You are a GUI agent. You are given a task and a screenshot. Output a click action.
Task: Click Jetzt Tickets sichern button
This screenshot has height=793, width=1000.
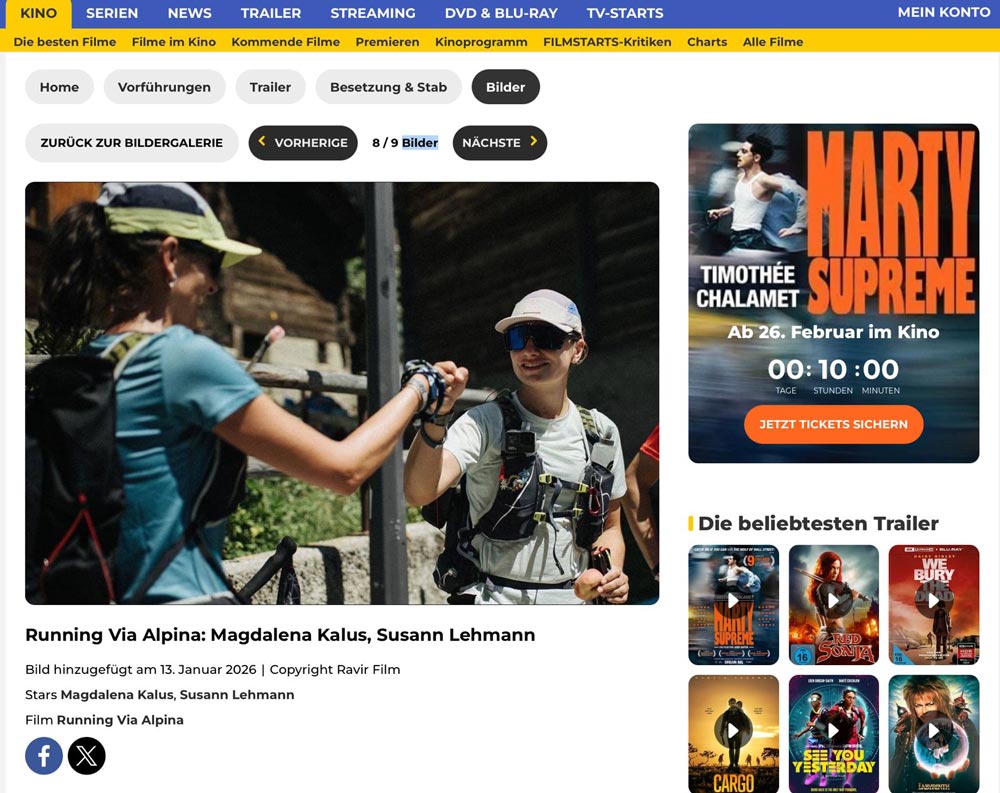[833, 424]
